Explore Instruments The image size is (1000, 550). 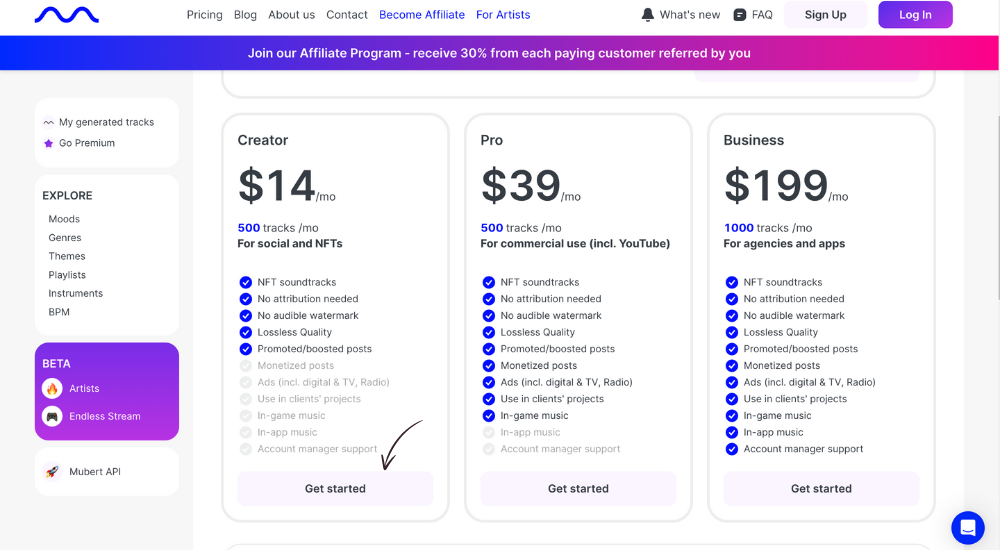75,294
